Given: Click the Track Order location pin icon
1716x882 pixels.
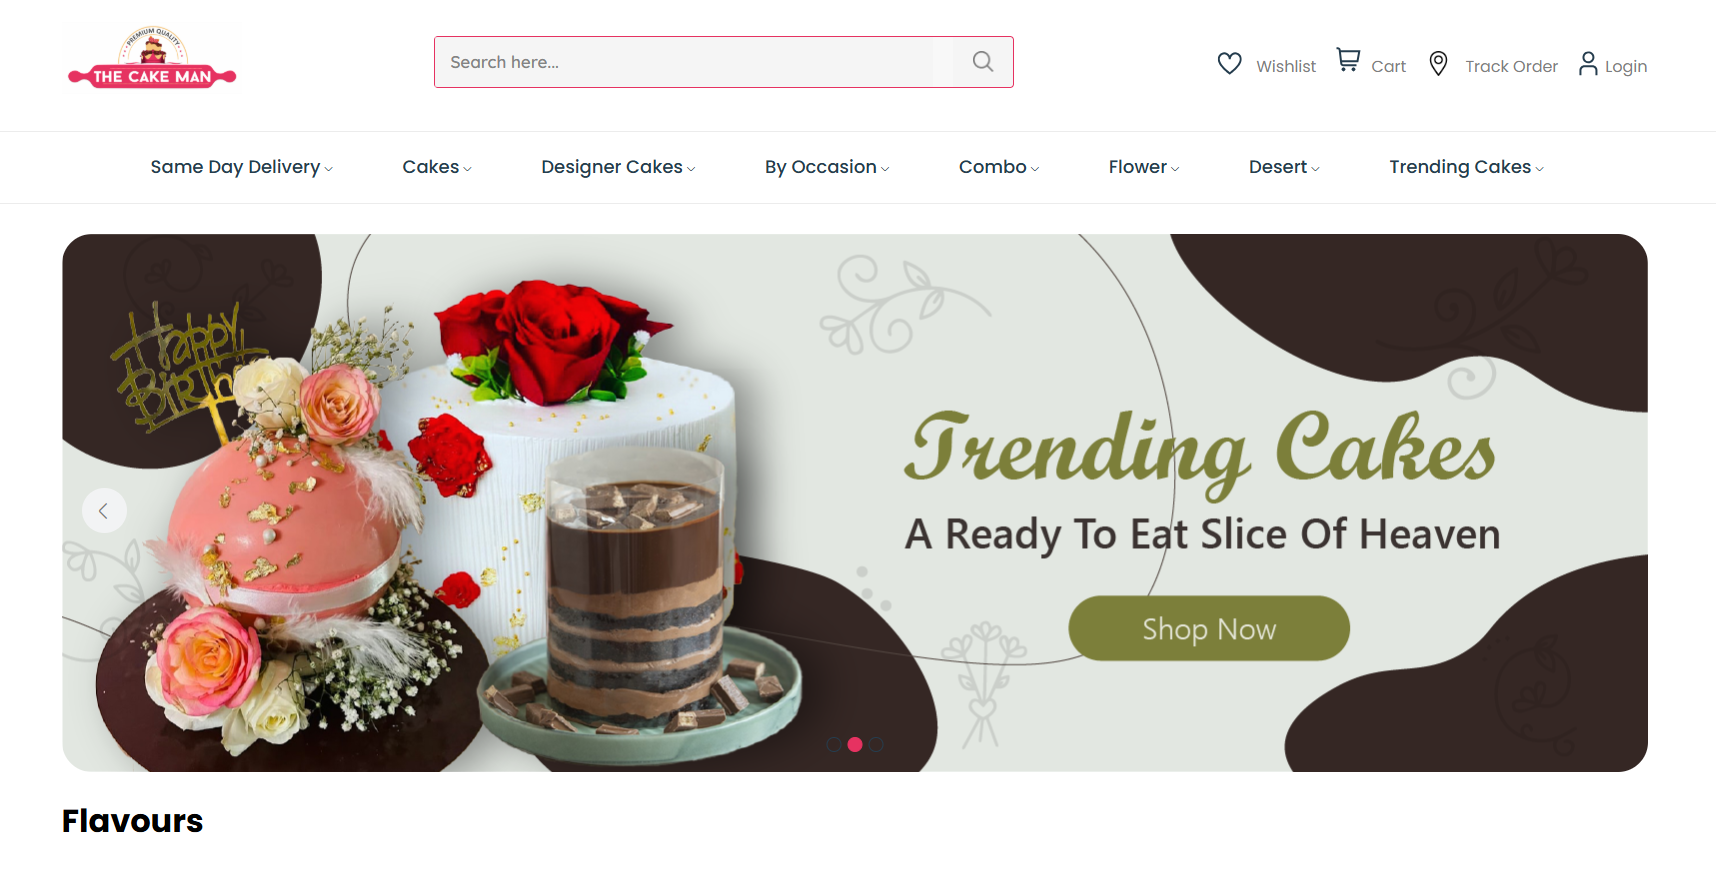Looking at the screenshot, I should [1438, 64].
